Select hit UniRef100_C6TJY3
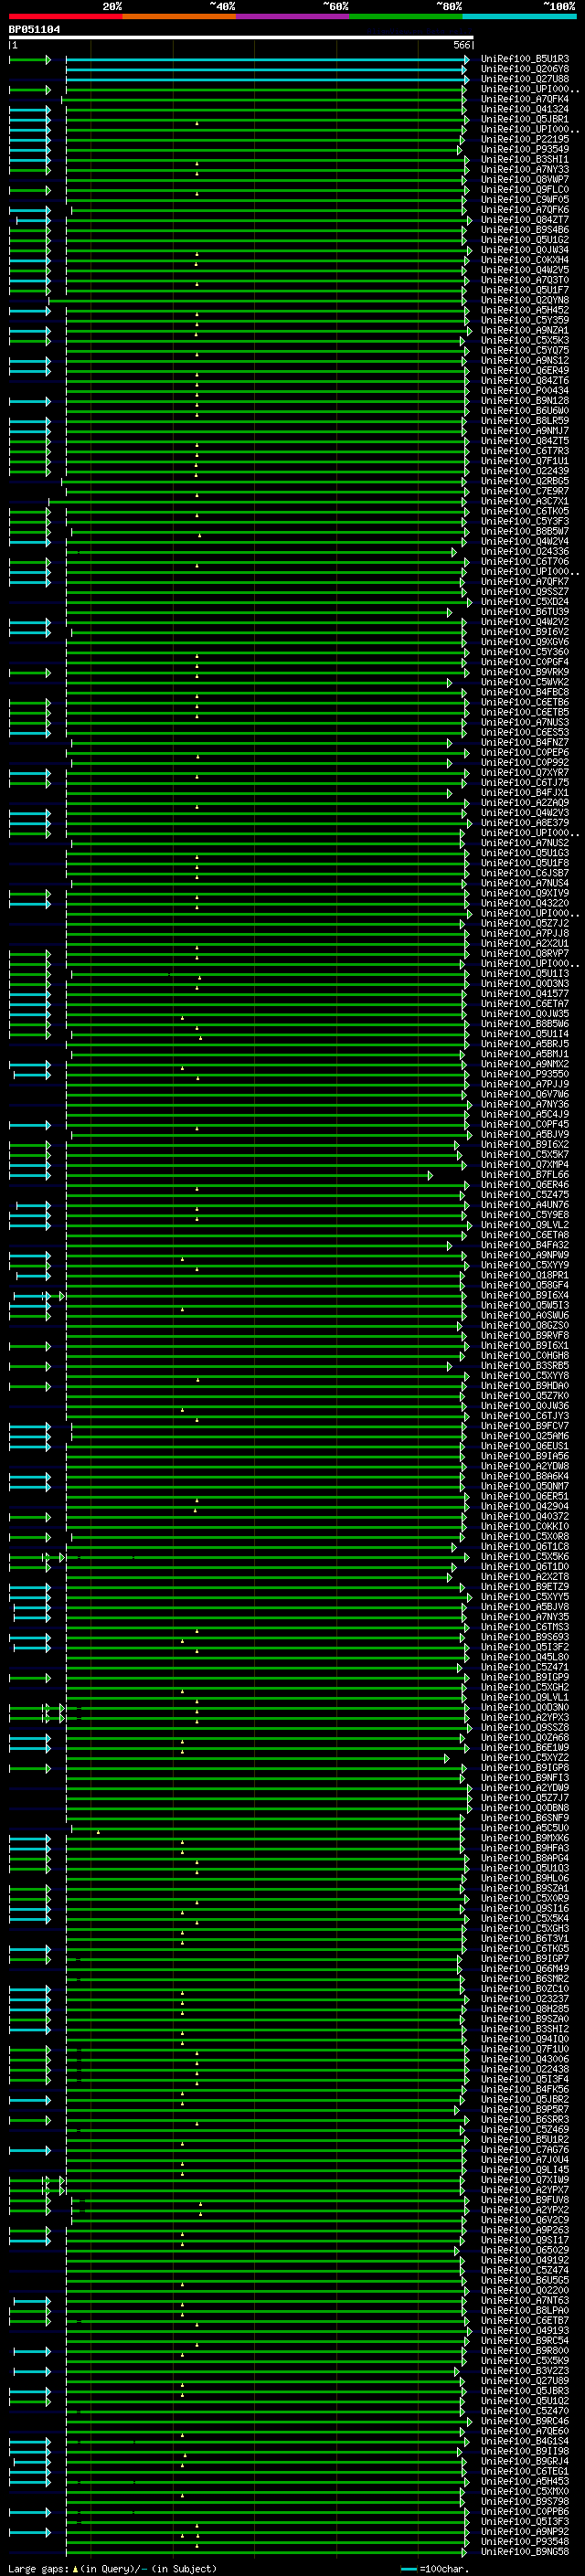585x2576 pixels. 525,1416
